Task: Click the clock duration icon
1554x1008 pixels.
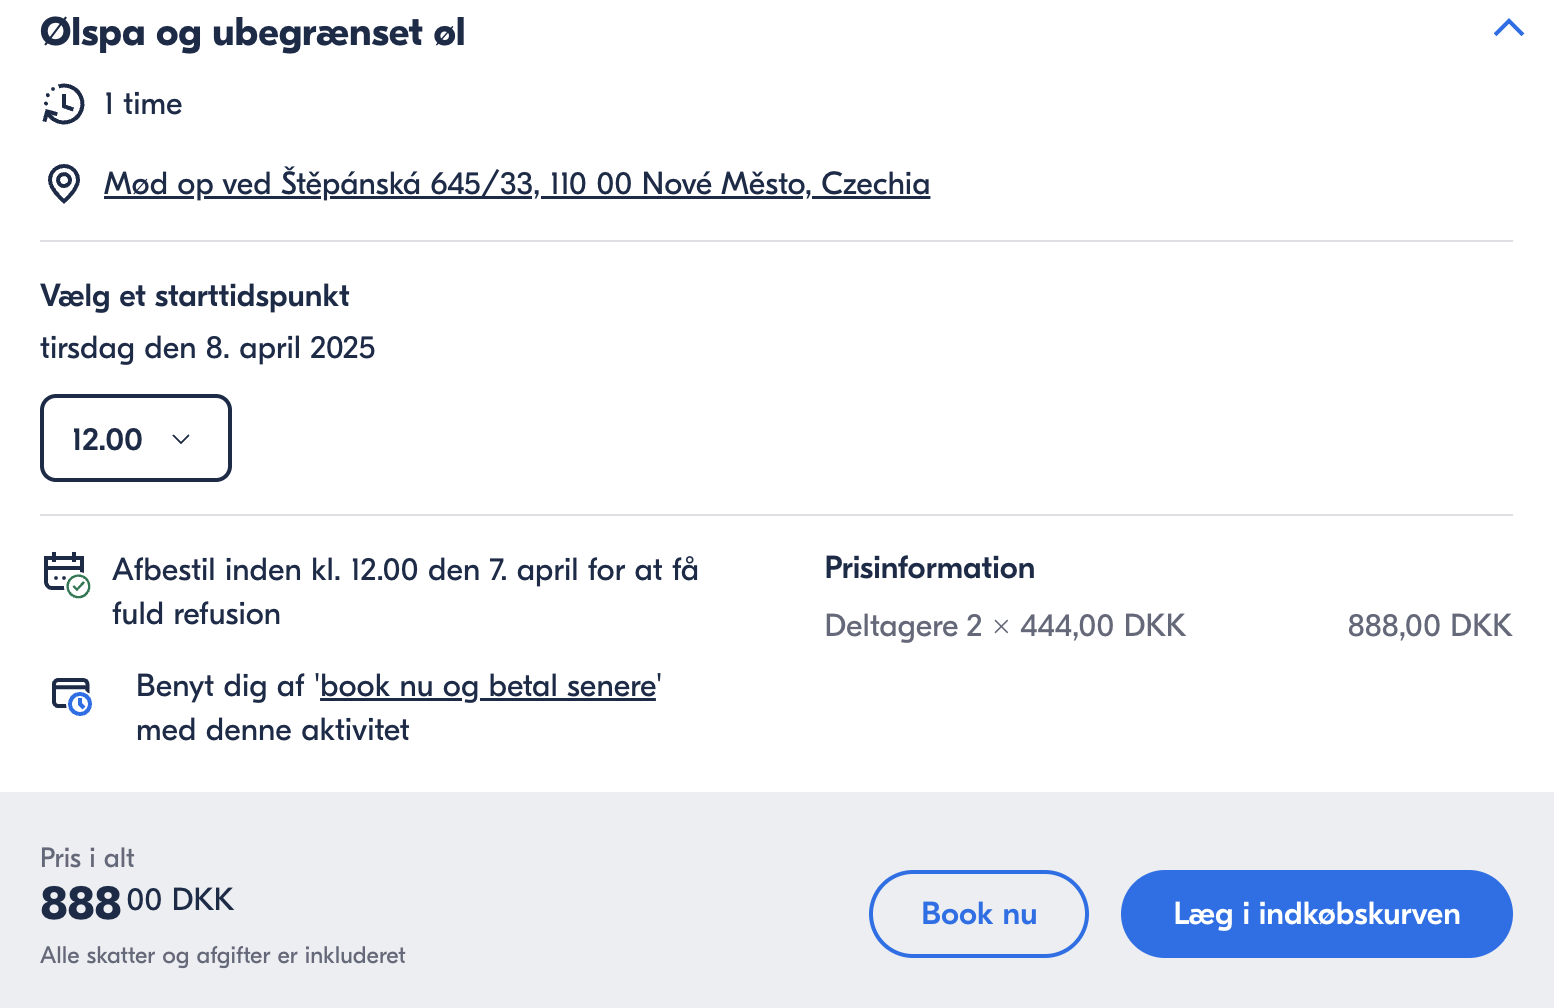Action: 63,104
